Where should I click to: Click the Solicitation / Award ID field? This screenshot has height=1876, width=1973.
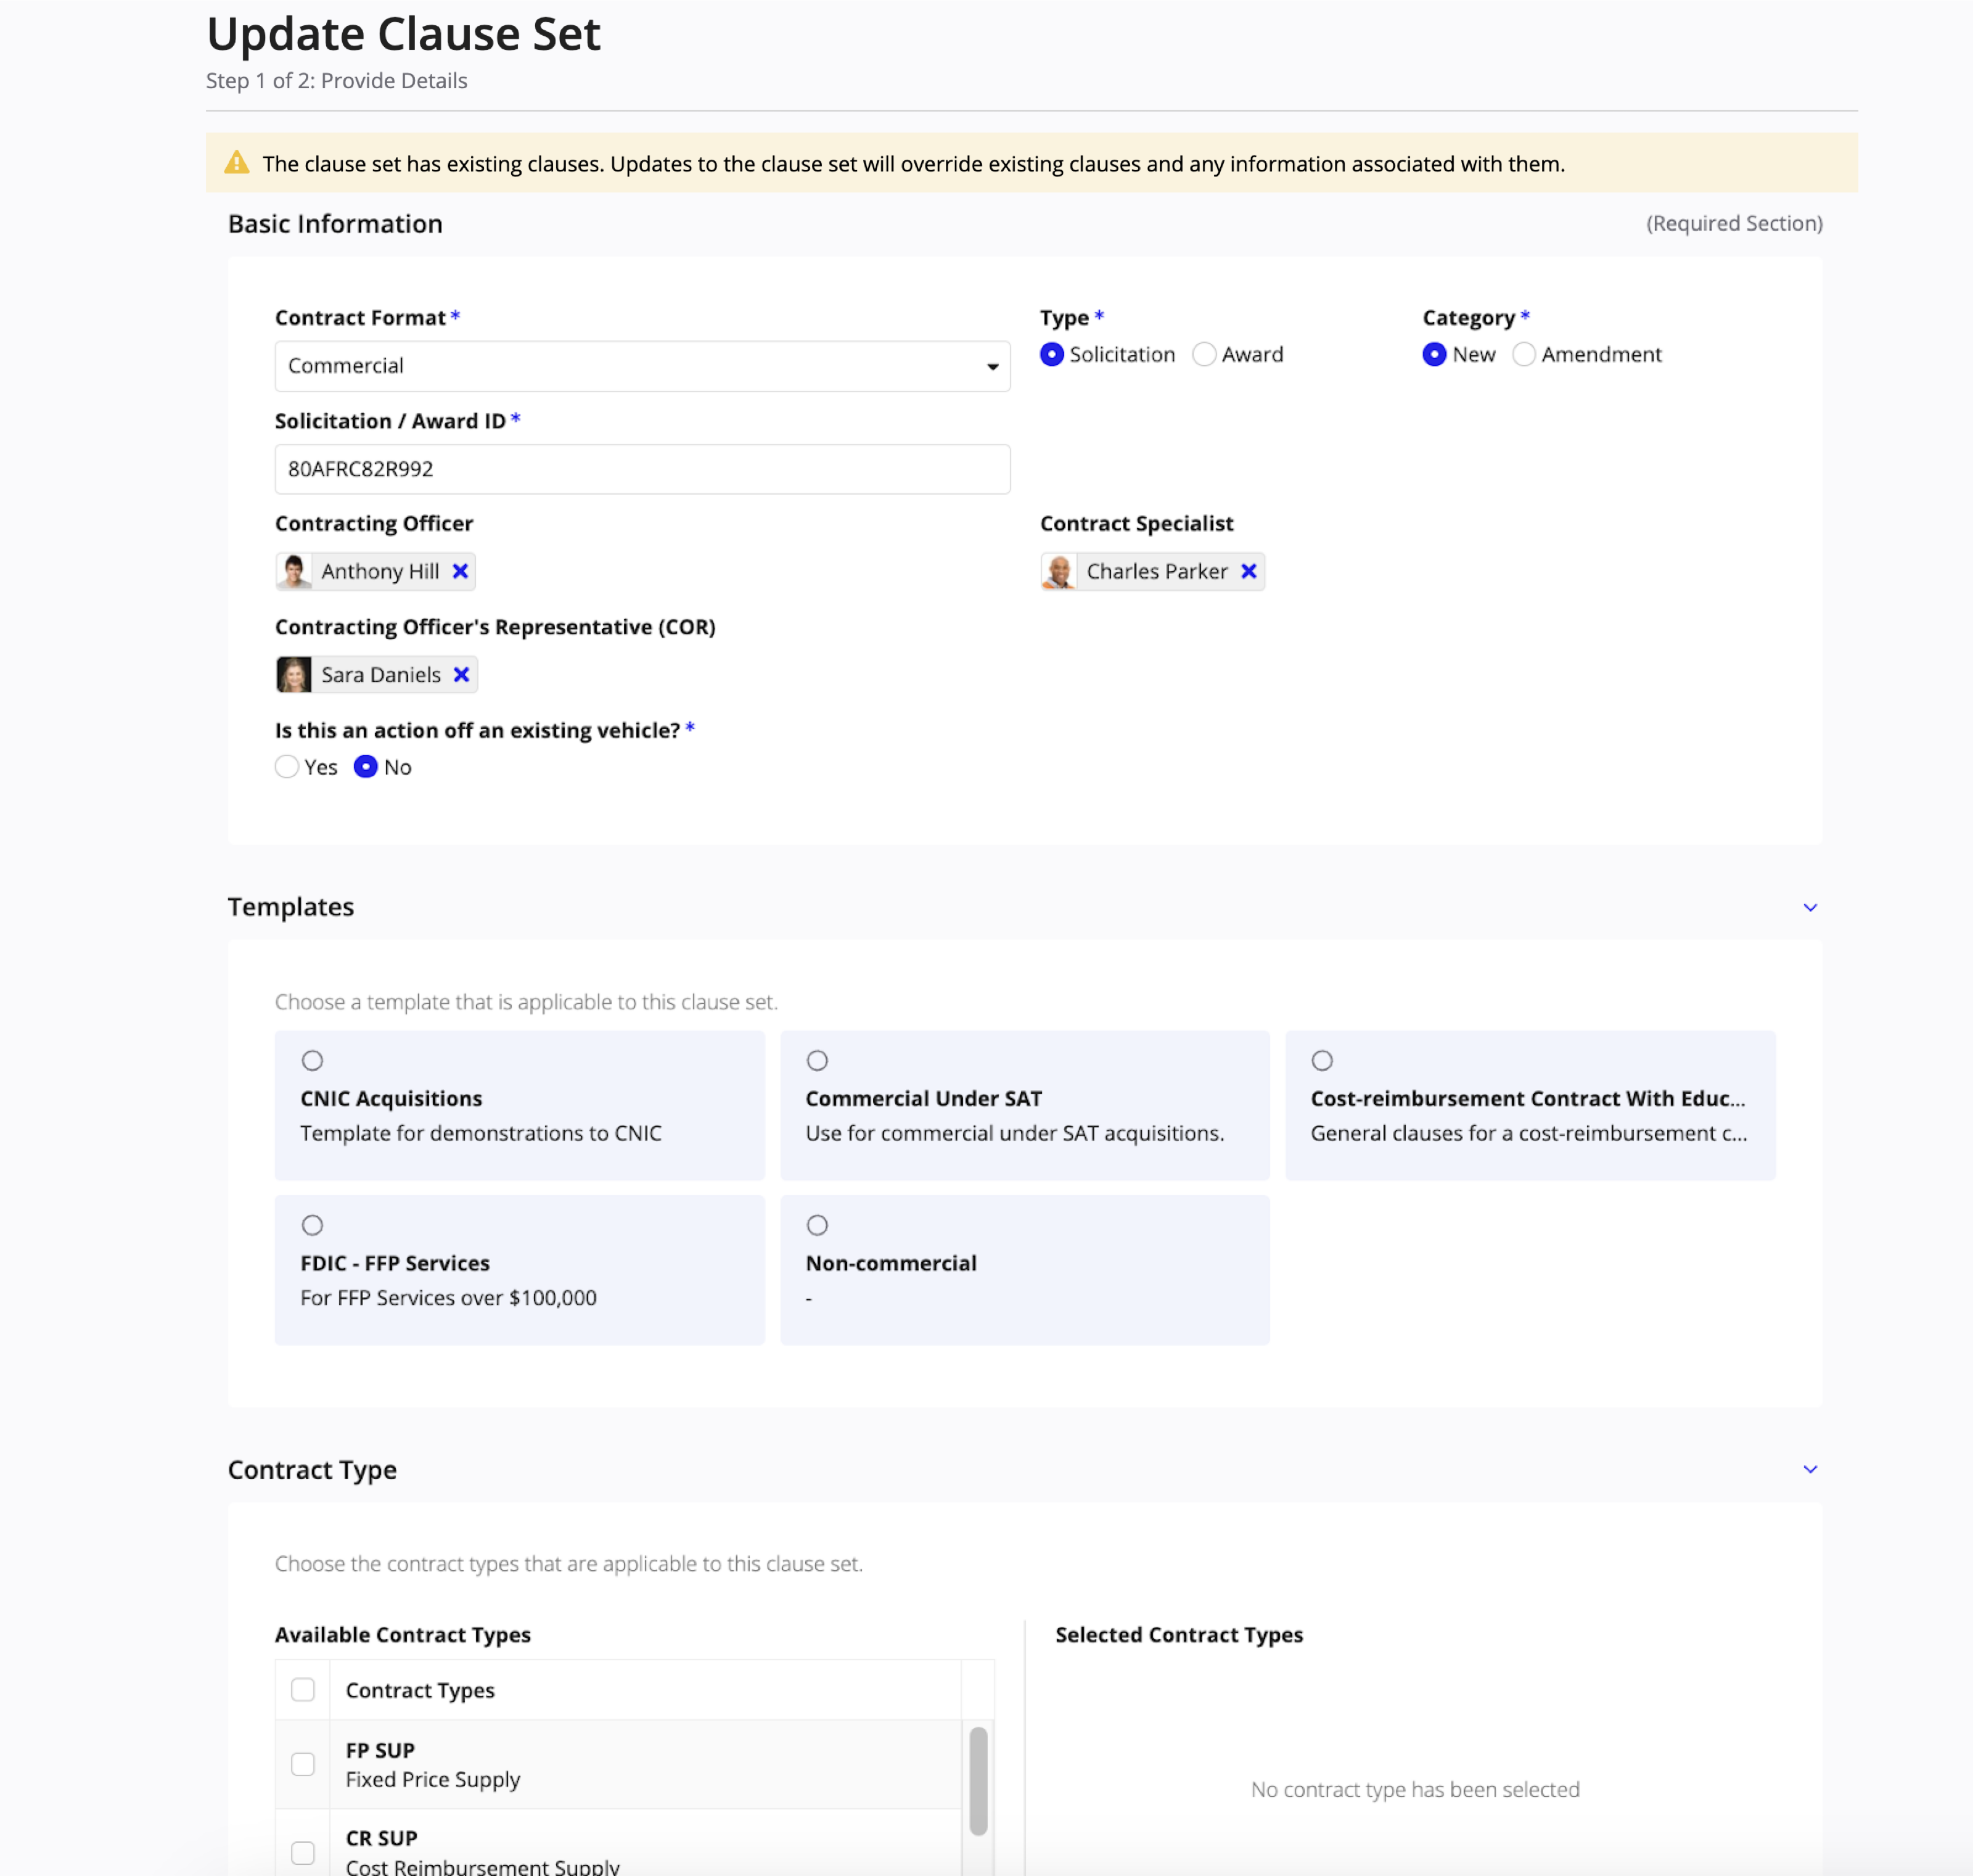click(642, 469)
